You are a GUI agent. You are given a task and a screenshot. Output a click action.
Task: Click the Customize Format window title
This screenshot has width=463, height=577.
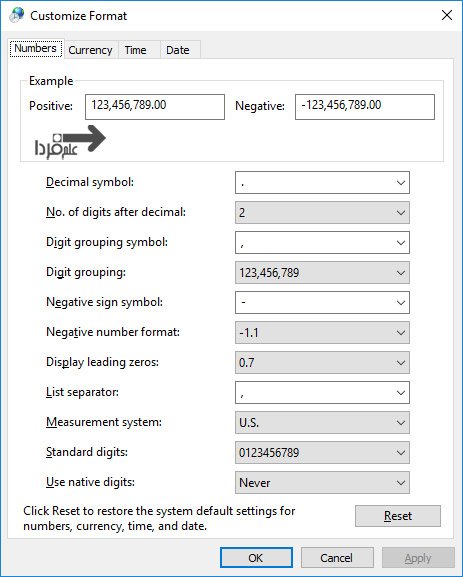coord(79,16)
